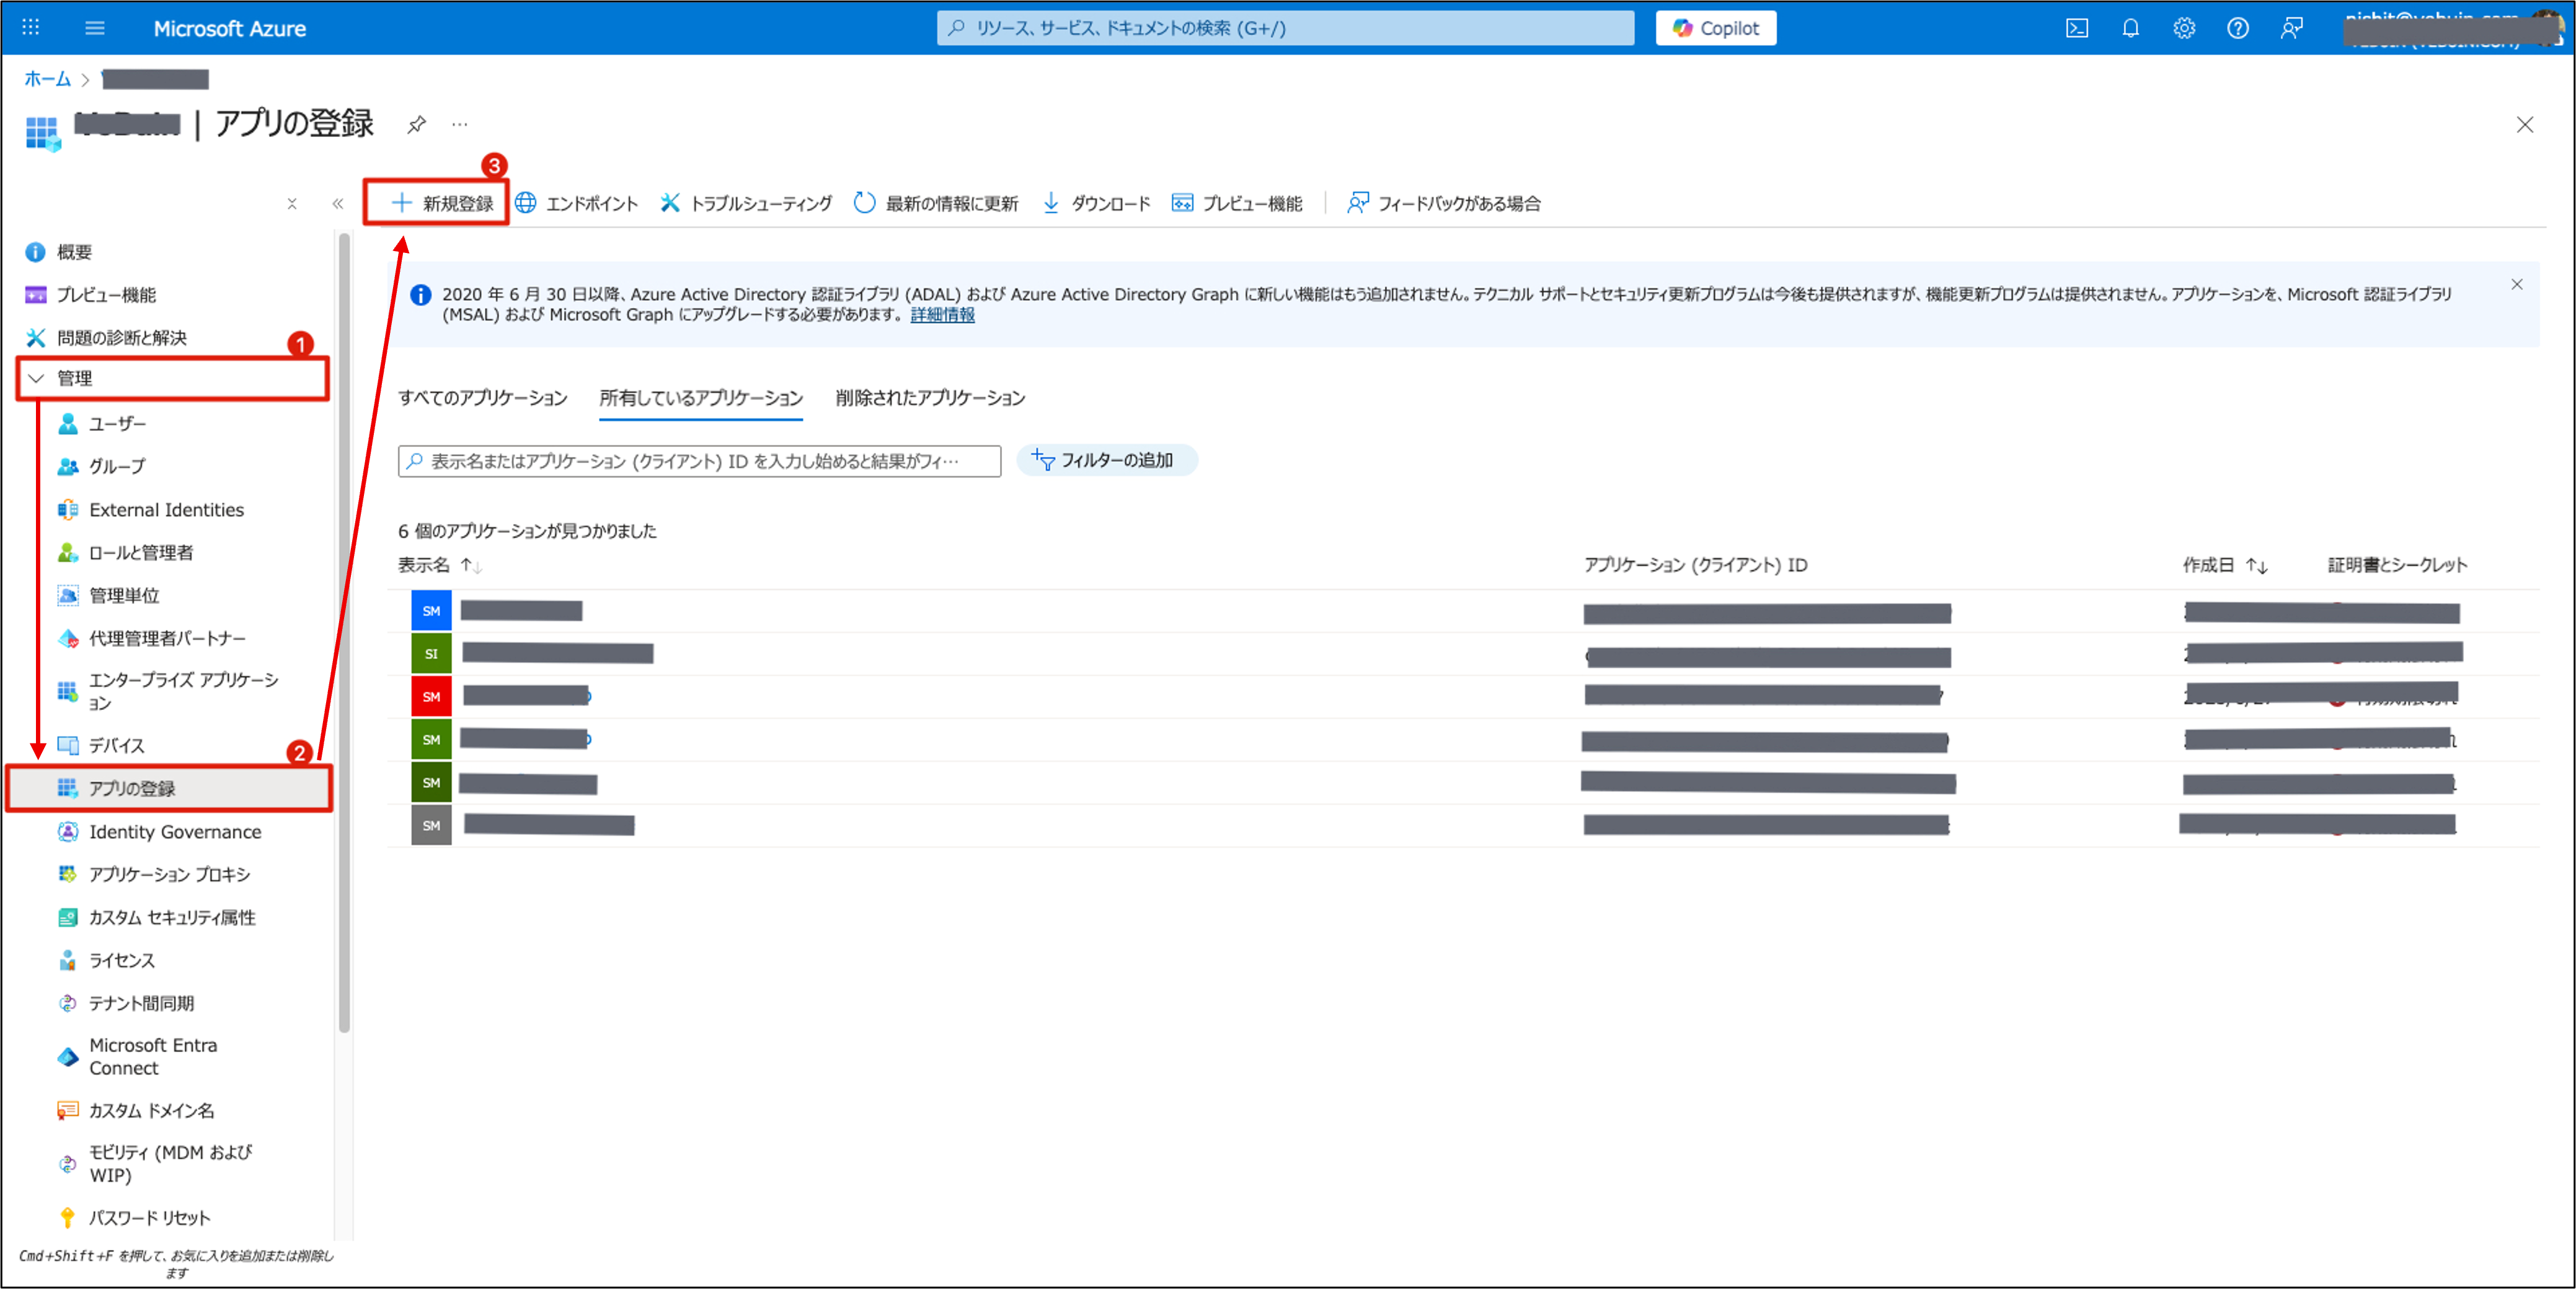Open the help question mark icon
The width and height of the screenshot is (2576, 1289).
click(2238, 28)
